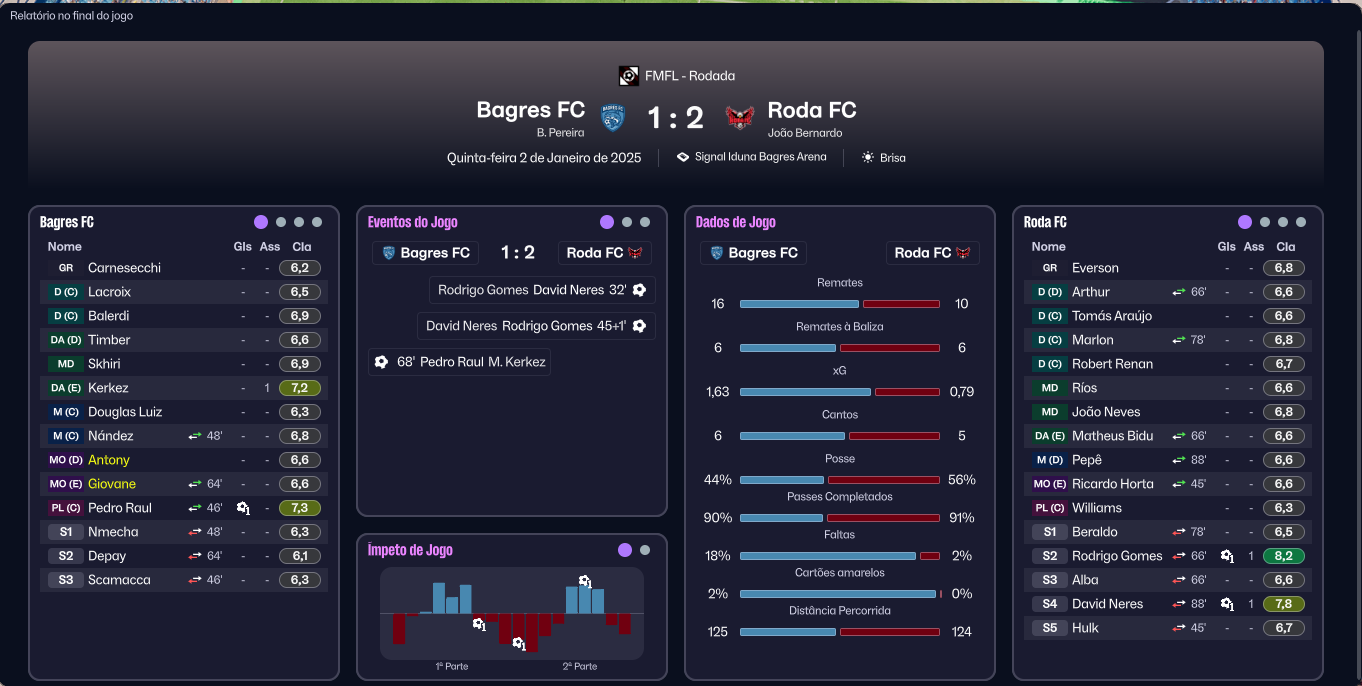Click the goal ball icon on Rodrigo Gomes 32' event
Viewport: 1362px width, 686px height.
(639, 290)
